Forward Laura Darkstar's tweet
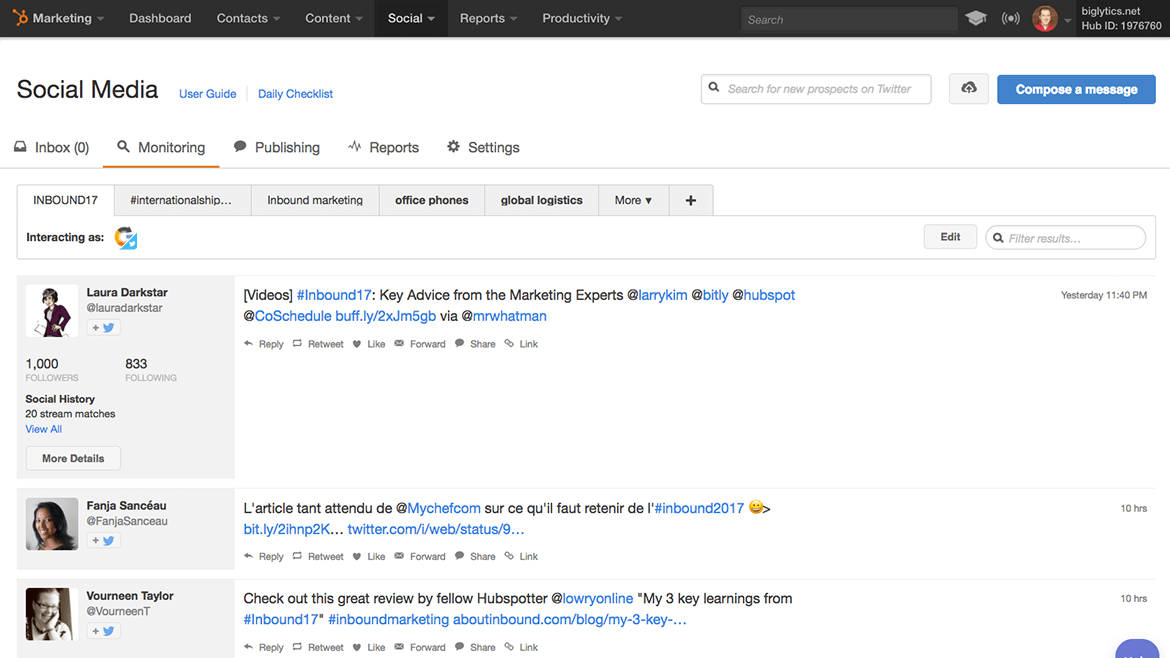This screenshot has width=1170, height=658. click(x=419, y=343)
